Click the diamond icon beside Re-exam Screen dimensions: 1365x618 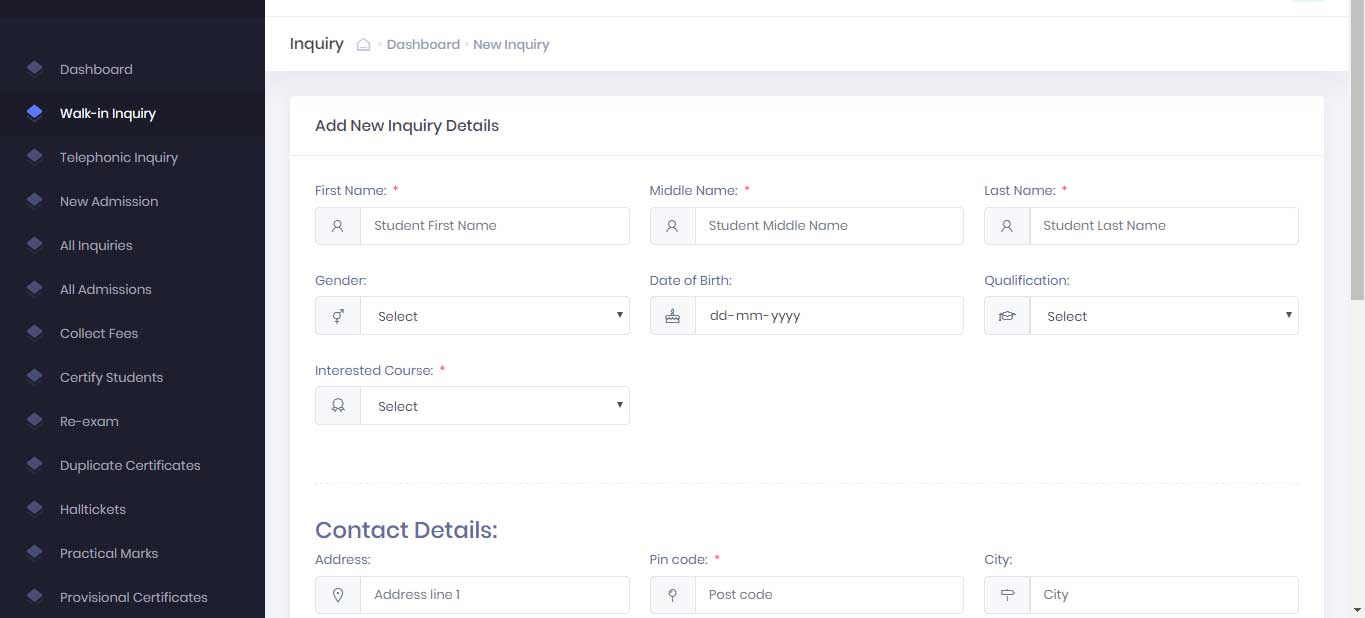(x=35, y=421)
